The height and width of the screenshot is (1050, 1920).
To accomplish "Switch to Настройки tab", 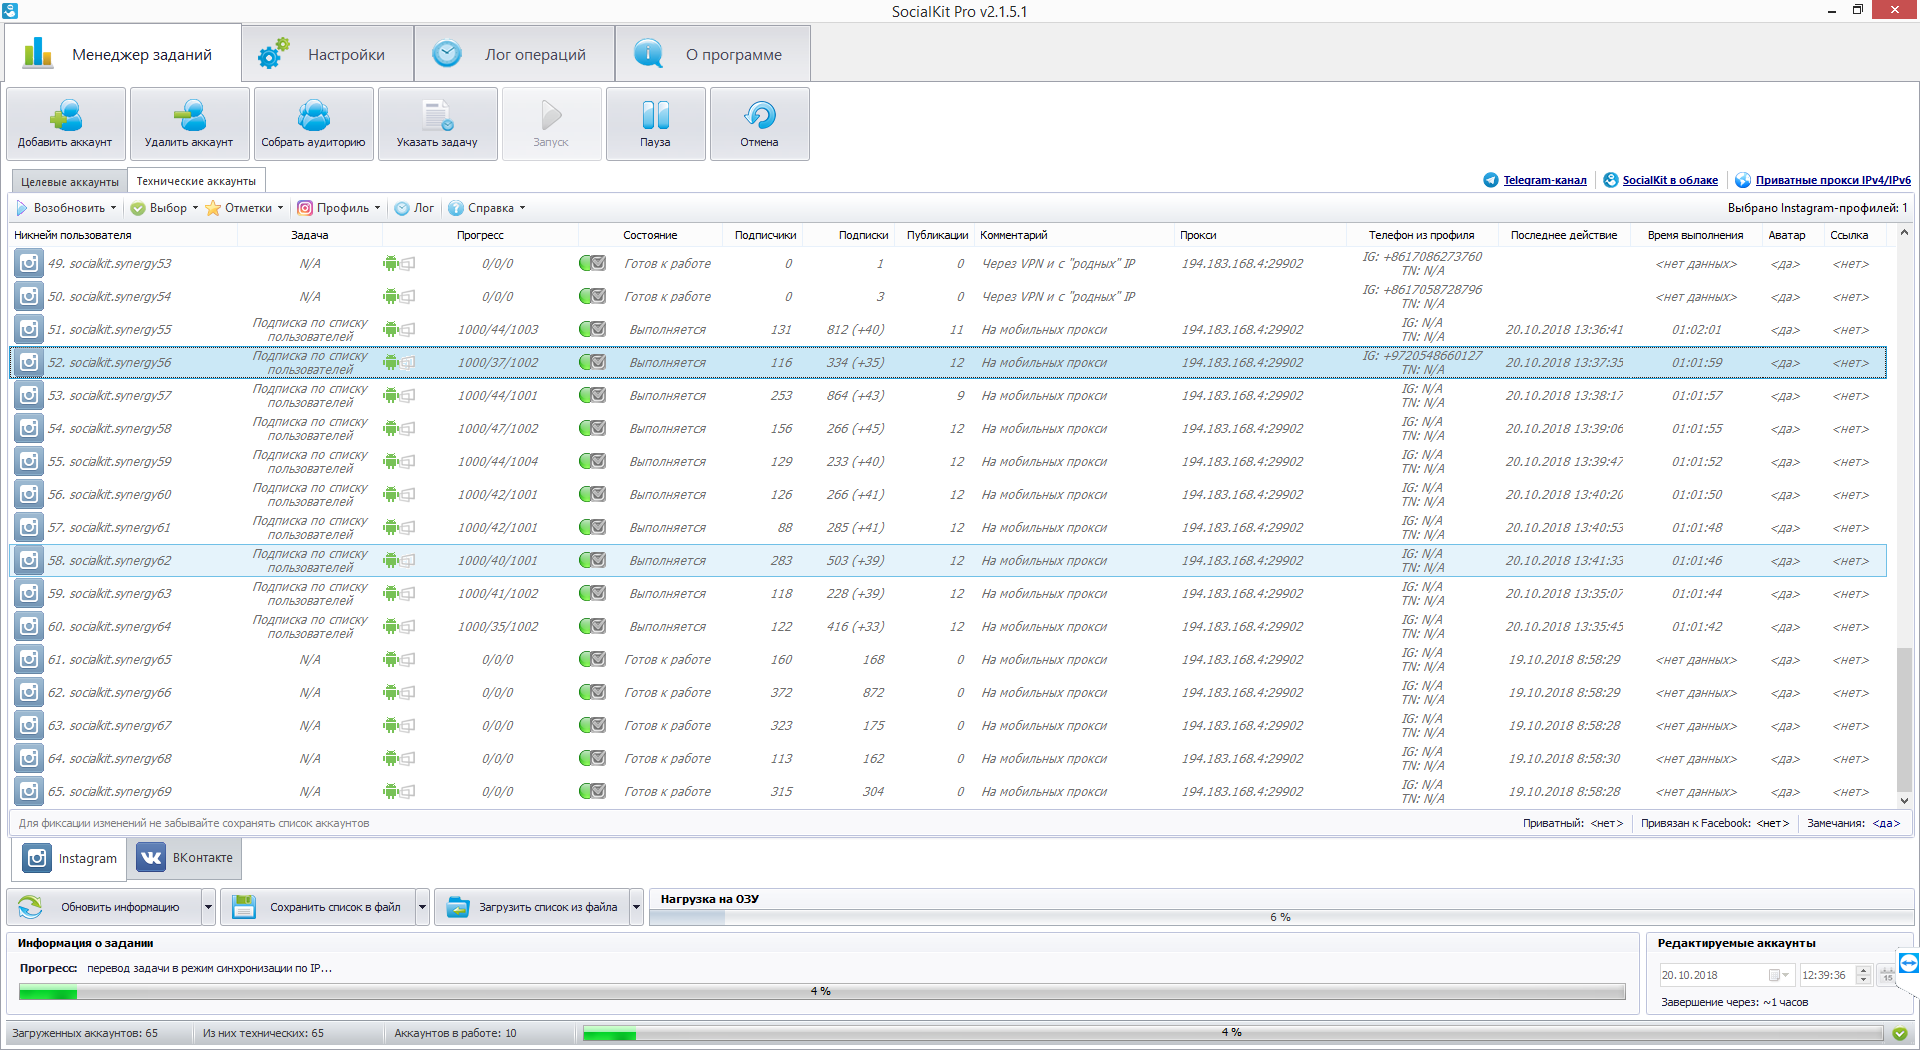I will coord(328,55).
